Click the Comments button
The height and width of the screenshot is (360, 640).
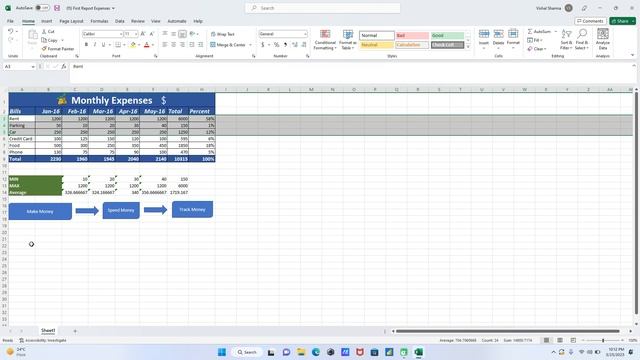click(x=590, y=21)
